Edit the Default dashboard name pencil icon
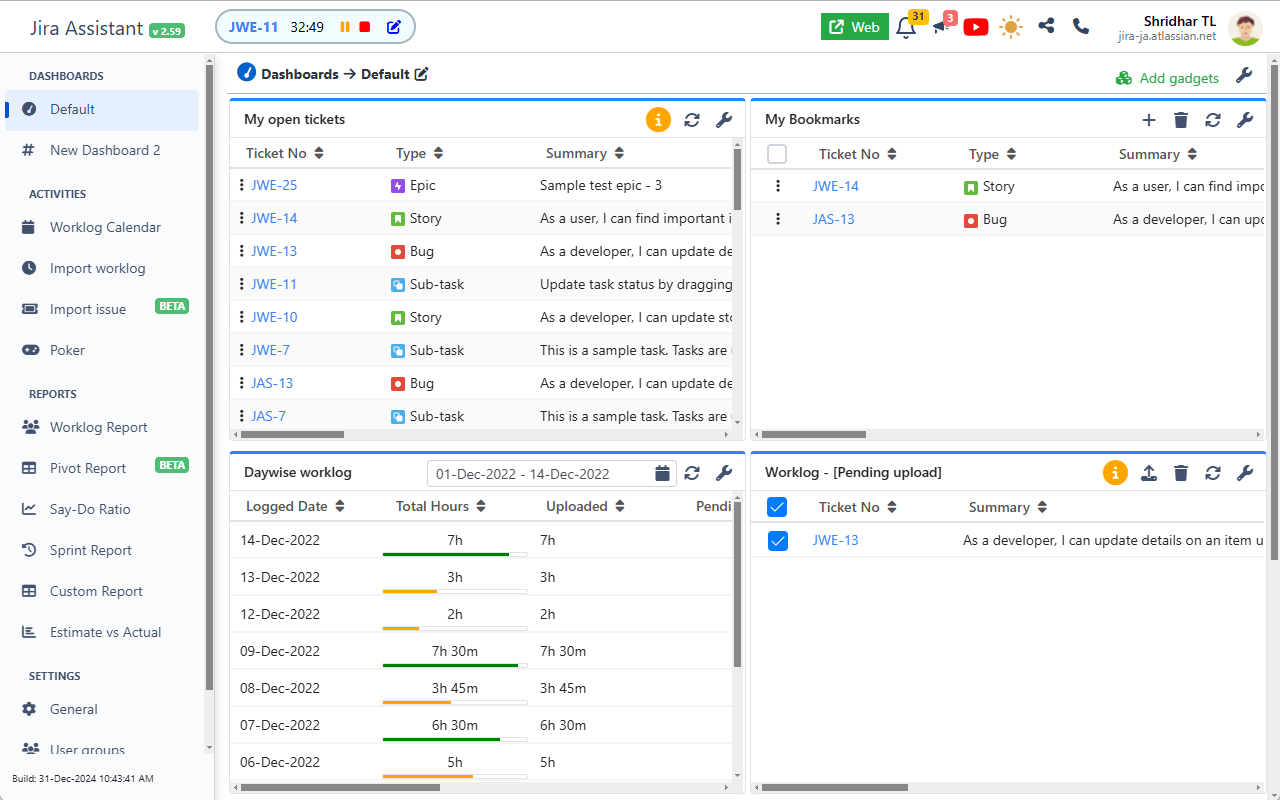The width and height of the screenshot is (1280, 800). point(422,74)
